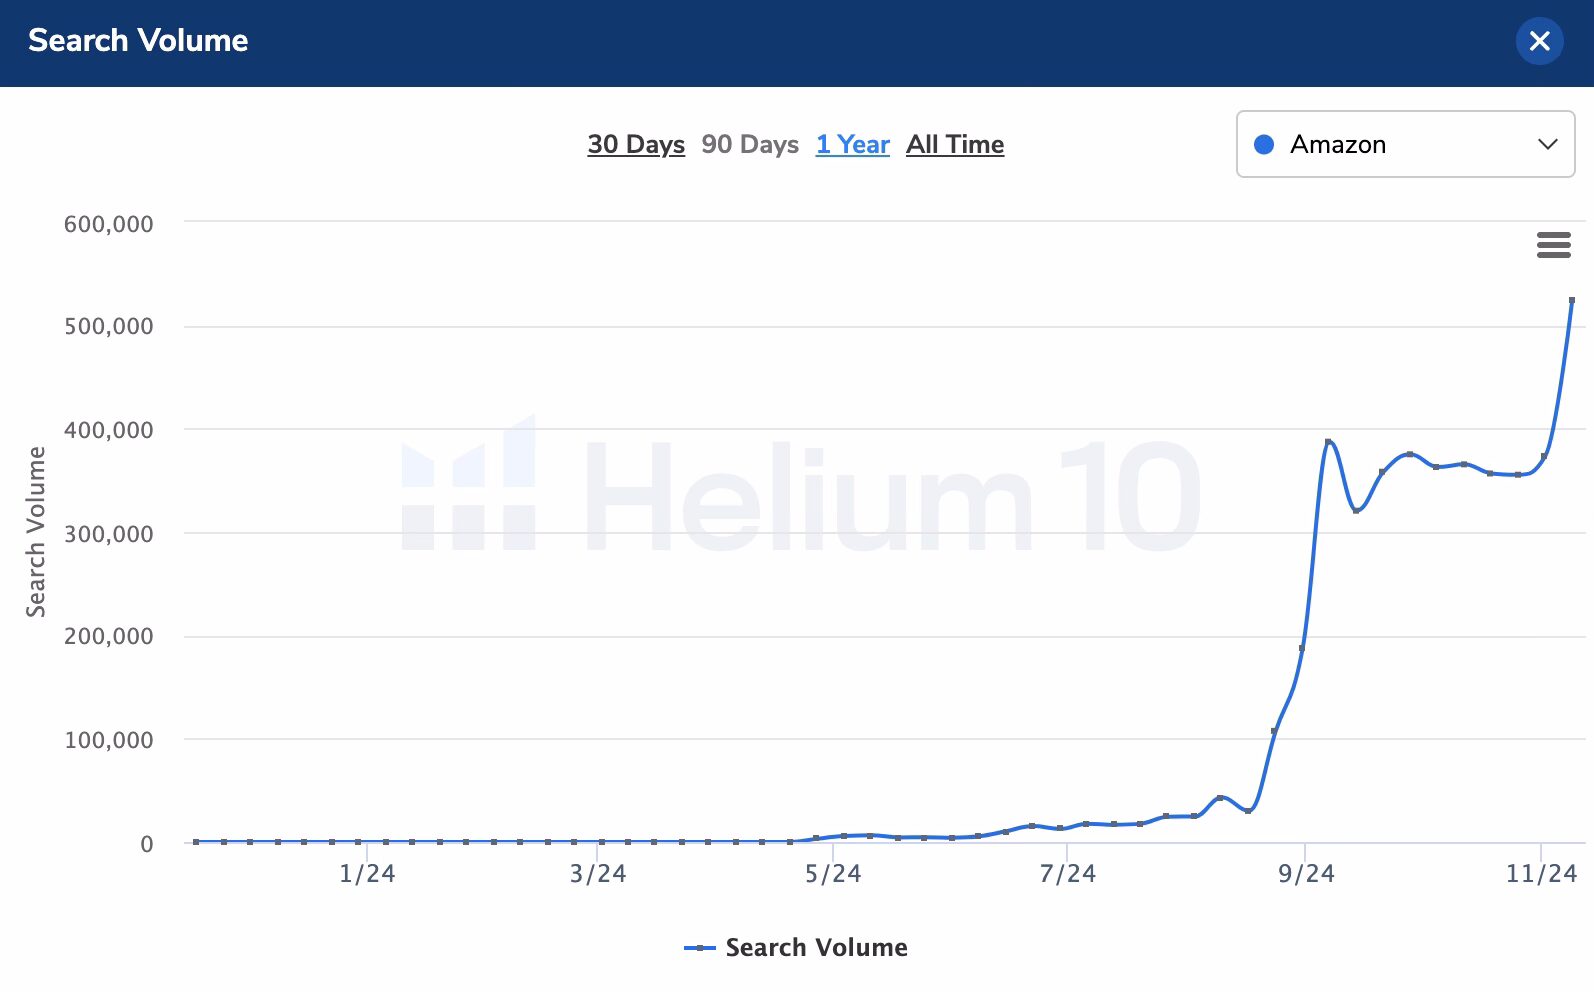
Task: Expand the Amazon marketplace dropdown
Action: pyautogui.click(x=1405, y=144)
